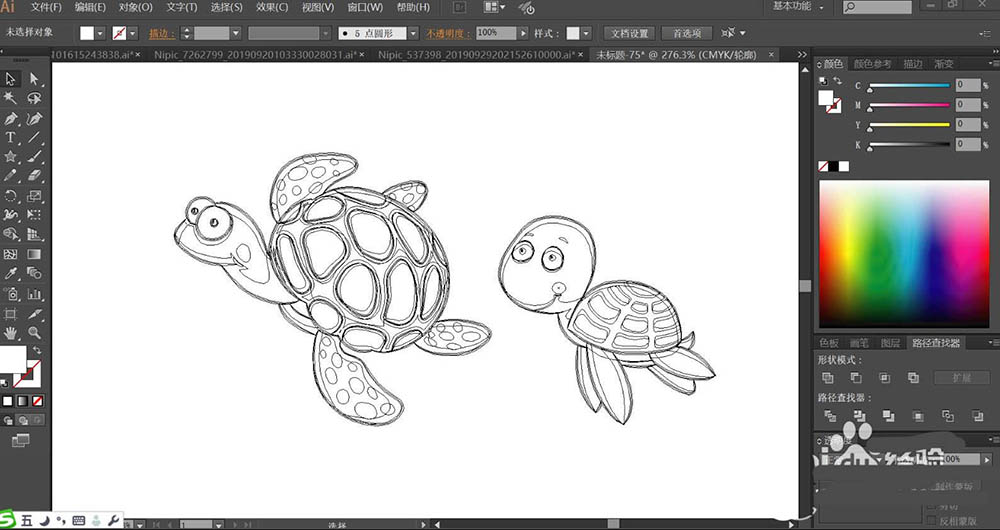
Task: Open fill color dropdown in control bar
Action: tap(101, 33)
